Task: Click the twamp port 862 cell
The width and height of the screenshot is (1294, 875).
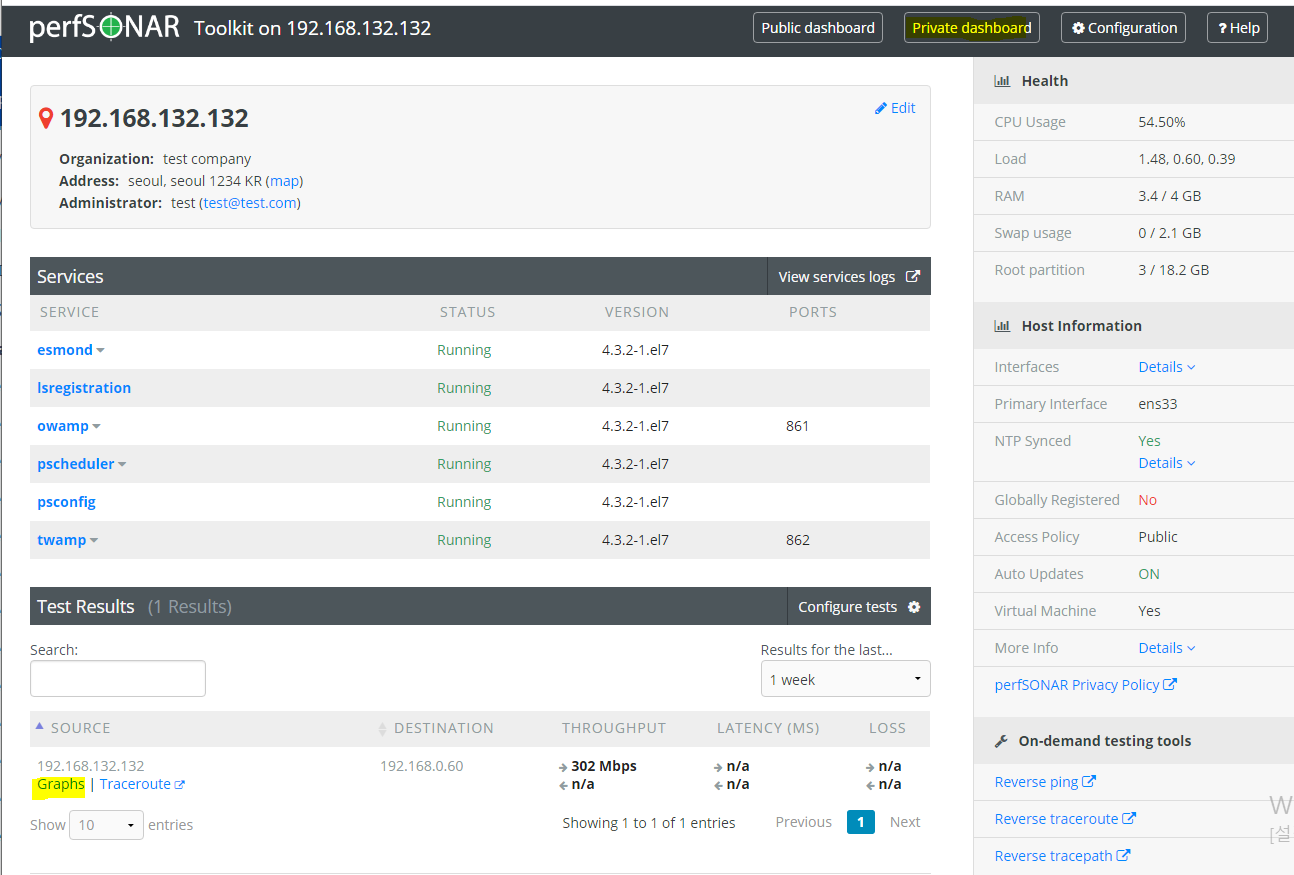Action: [x=798, y=540]
